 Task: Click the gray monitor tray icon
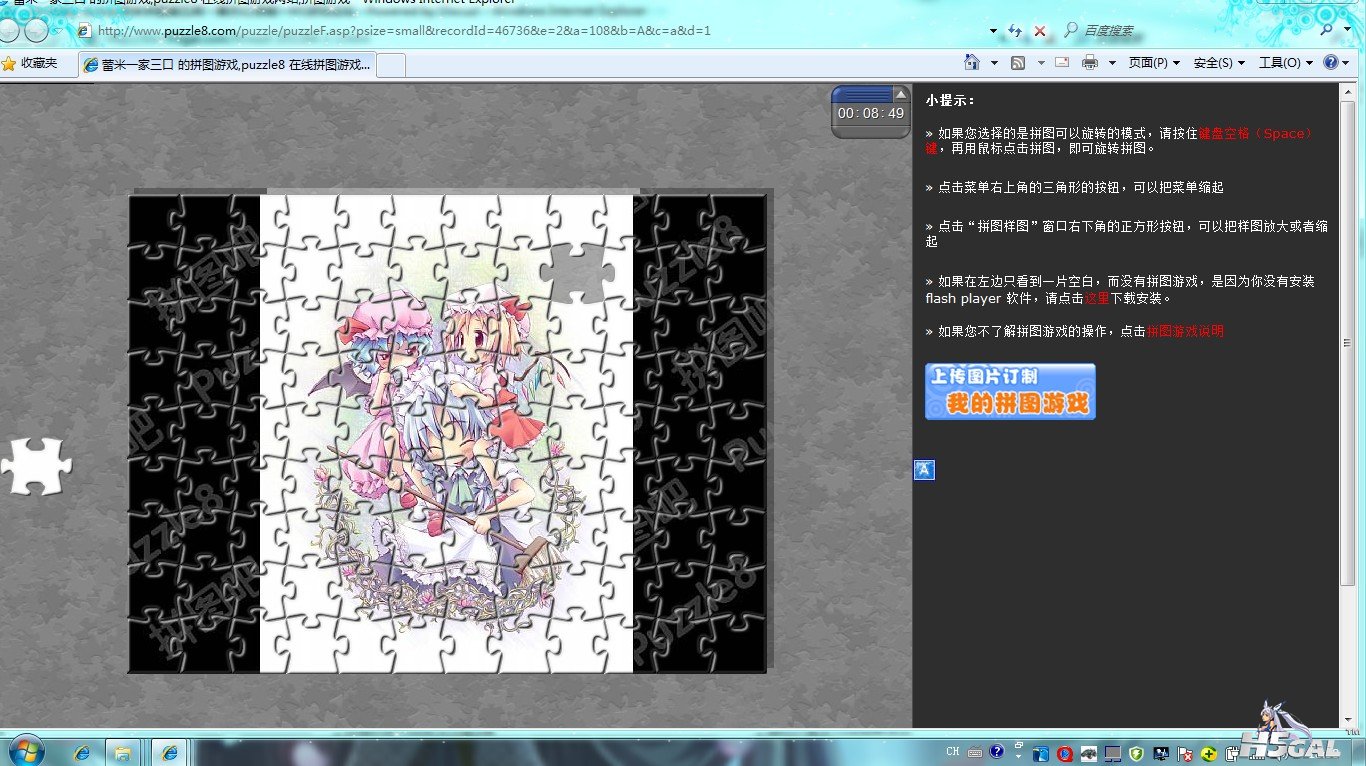pos(1113,754)
